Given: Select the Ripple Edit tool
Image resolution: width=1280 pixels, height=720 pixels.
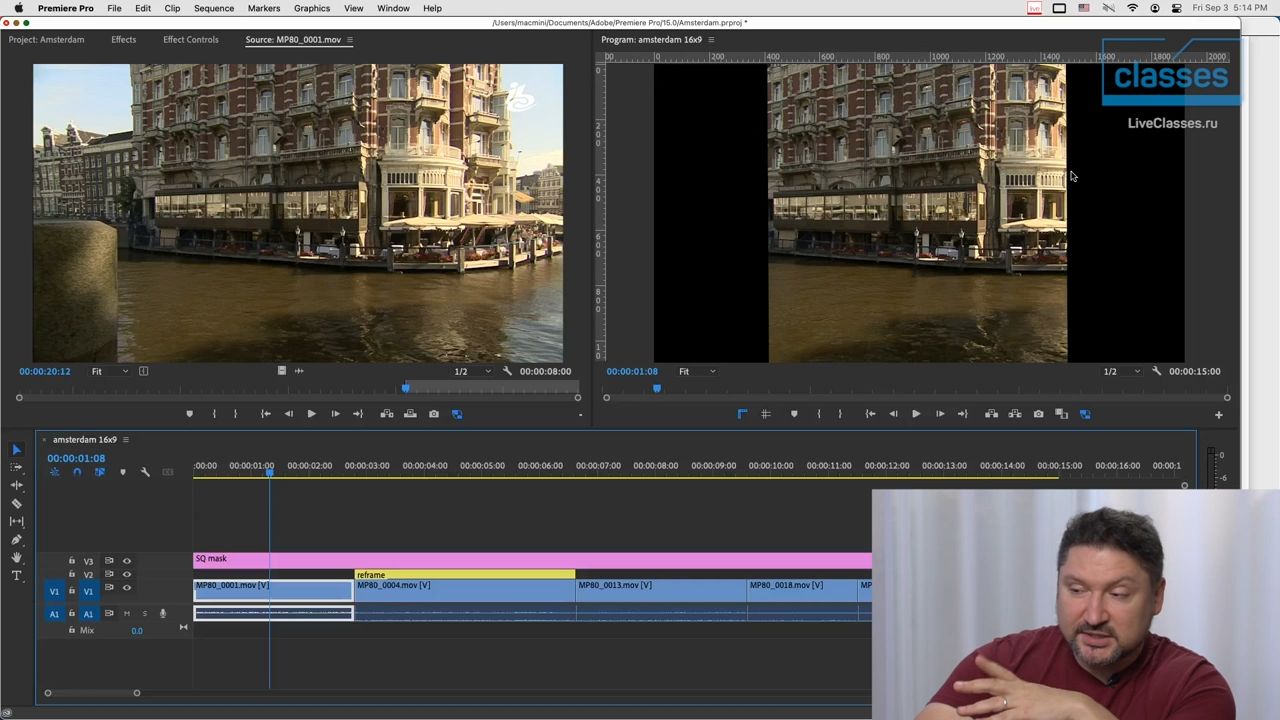Looking at the screenshot, I should pyautogui.click(x=16, y=485).
